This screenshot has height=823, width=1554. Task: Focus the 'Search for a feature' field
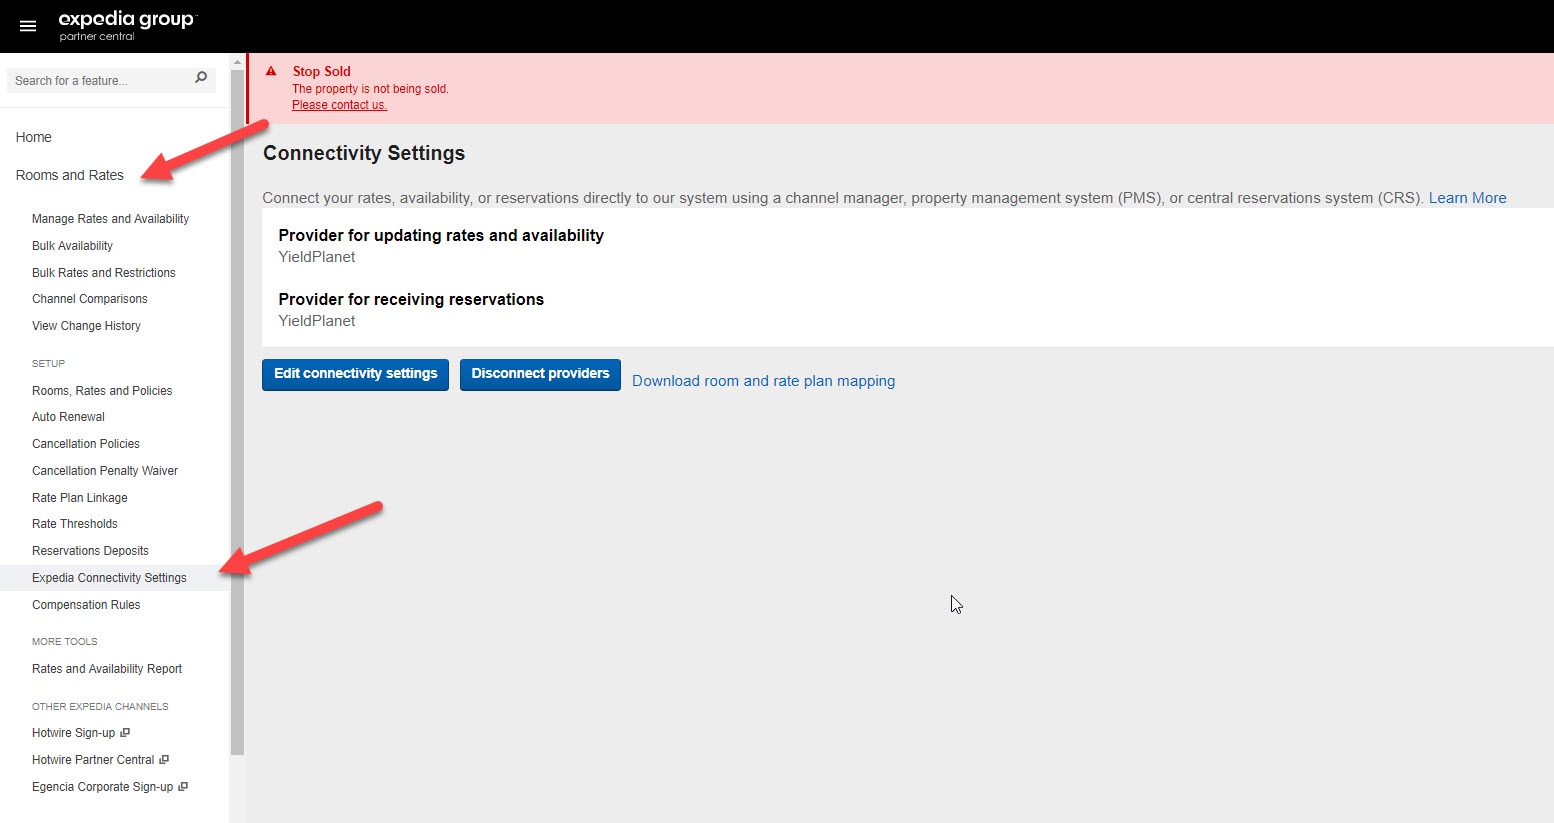(111, 80)
